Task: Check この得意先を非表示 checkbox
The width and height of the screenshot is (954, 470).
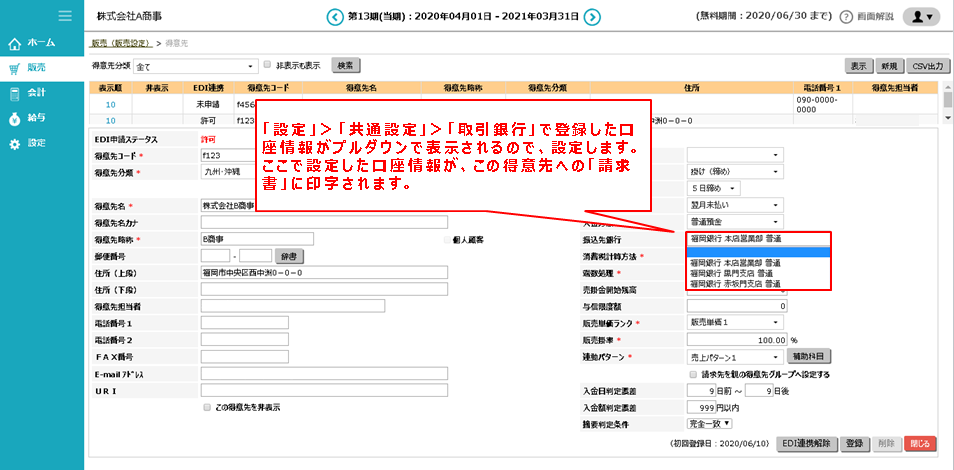Action: coord(207,408)
